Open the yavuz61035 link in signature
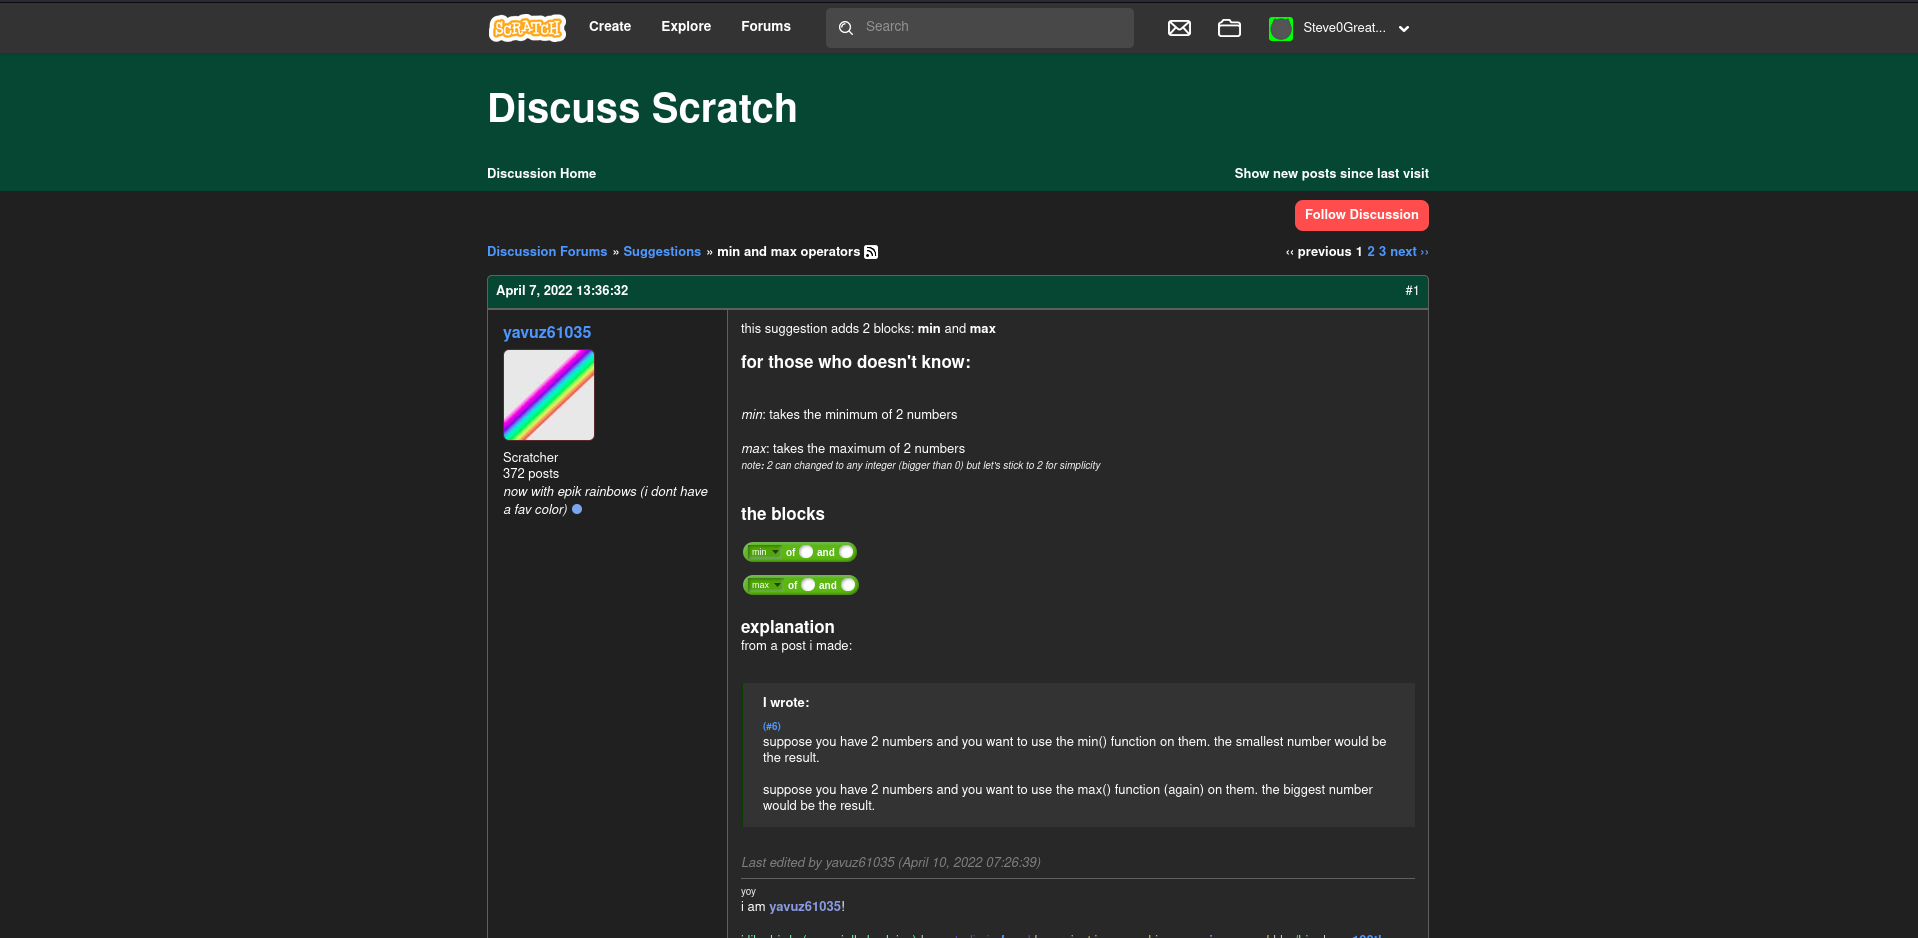 click(x=805, y=906)
